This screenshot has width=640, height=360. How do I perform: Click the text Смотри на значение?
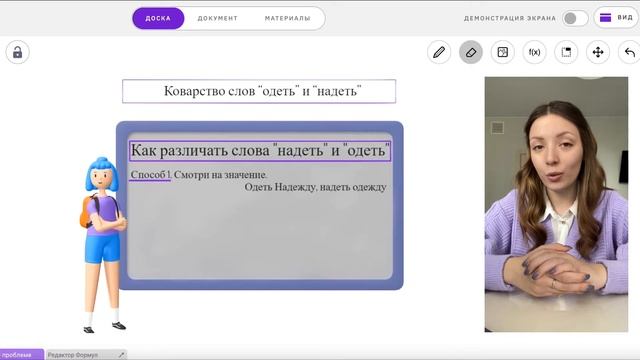pyautogui.click(x=220, y=175)
